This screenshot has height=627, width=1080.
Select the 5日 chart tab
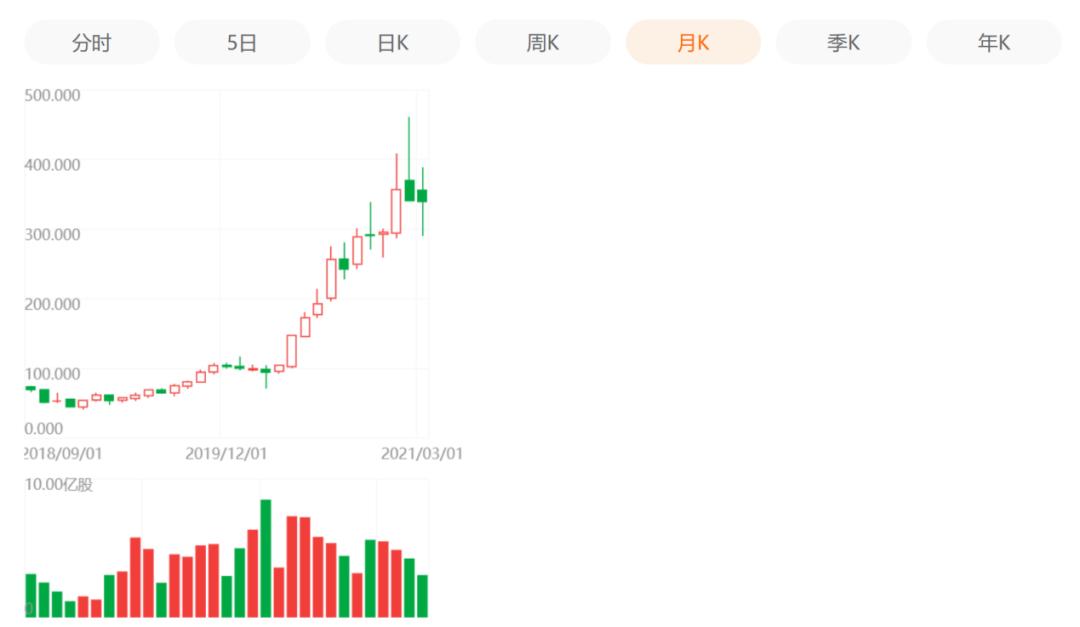(x=242, y=43)
